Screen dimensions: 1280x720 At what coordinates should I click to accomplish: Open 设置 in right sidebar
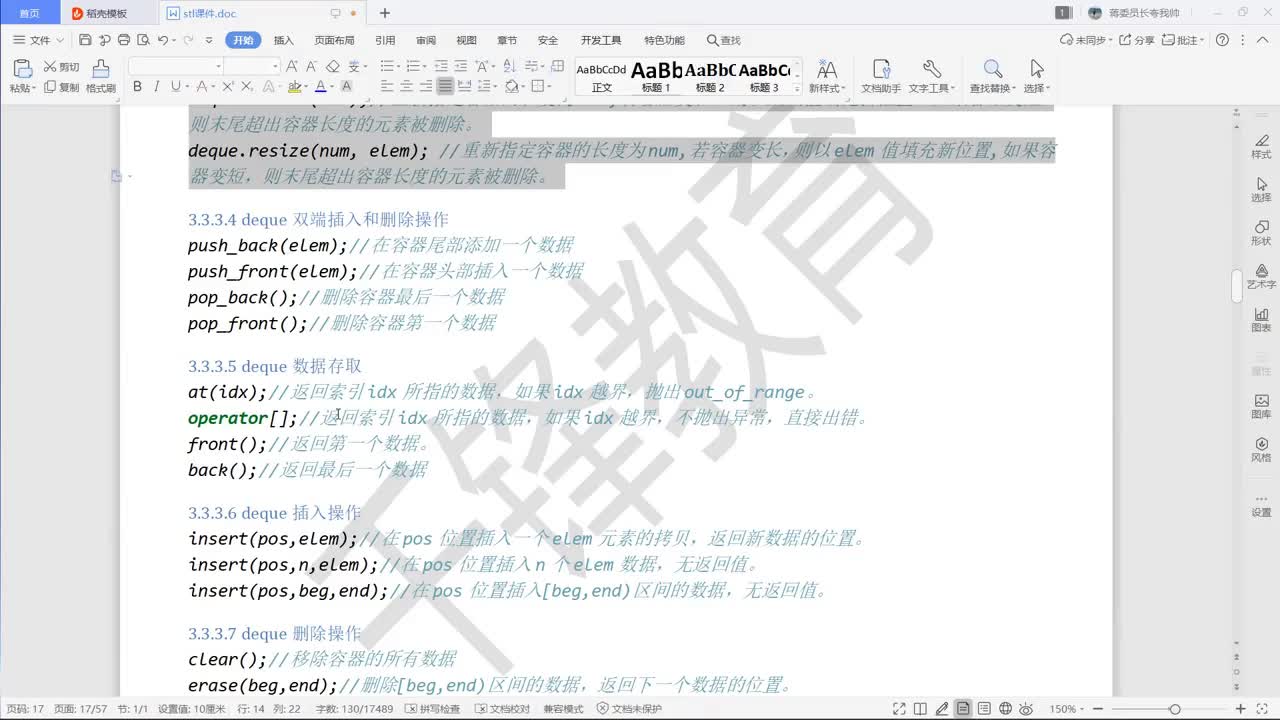click(1261, 503)
